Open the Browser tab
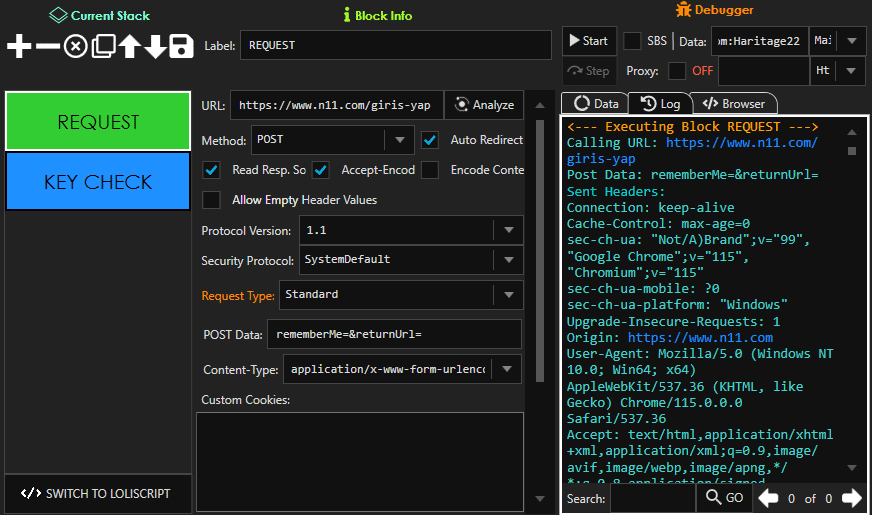This screenshot has height=515, width=872. 733,103
